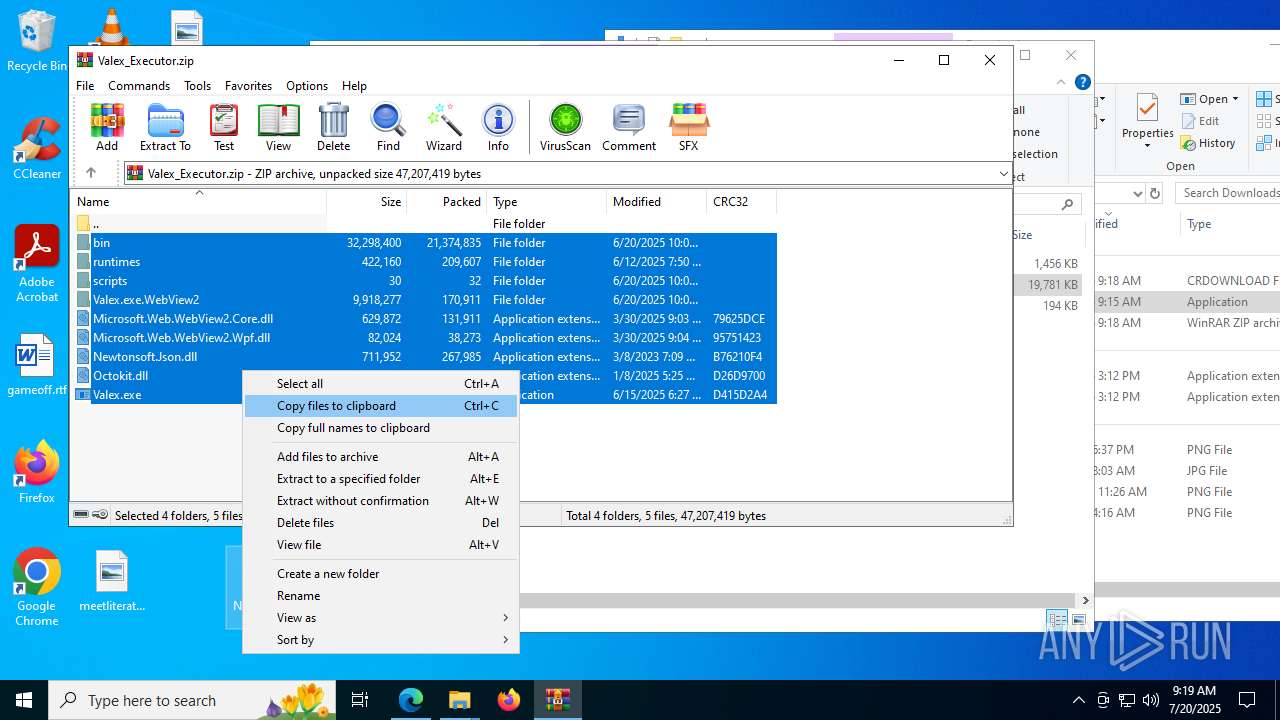Choose Copy files to clipboard
Screen dimensions: 1280x720
point(381,406)
